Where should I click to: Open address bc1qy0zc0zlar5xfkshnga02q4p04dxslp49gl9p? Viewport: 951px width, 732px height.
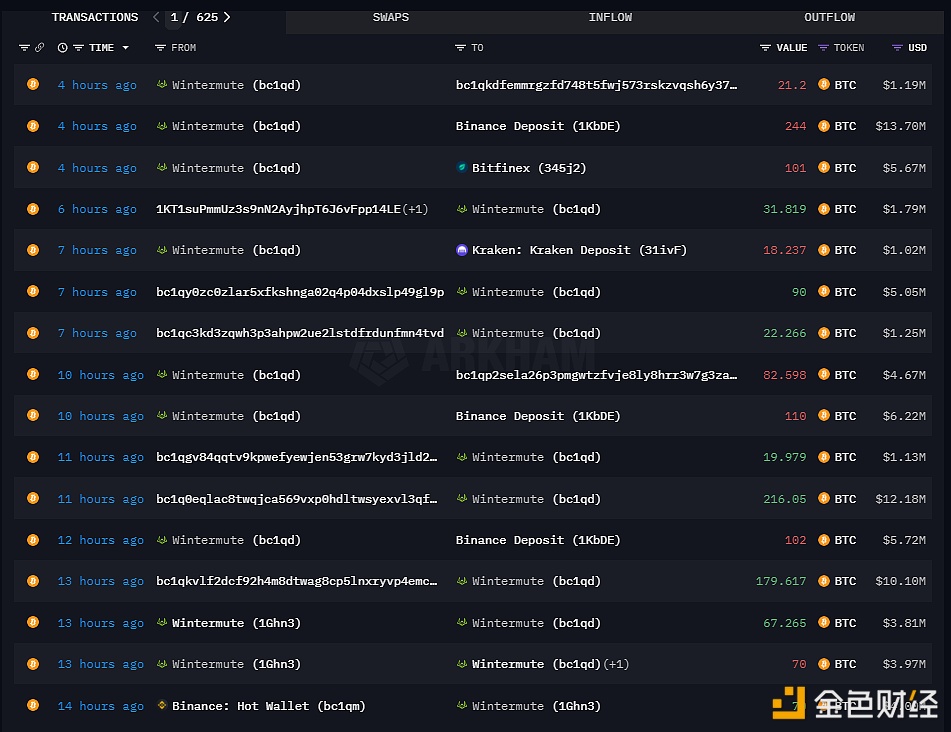point(300,292)
